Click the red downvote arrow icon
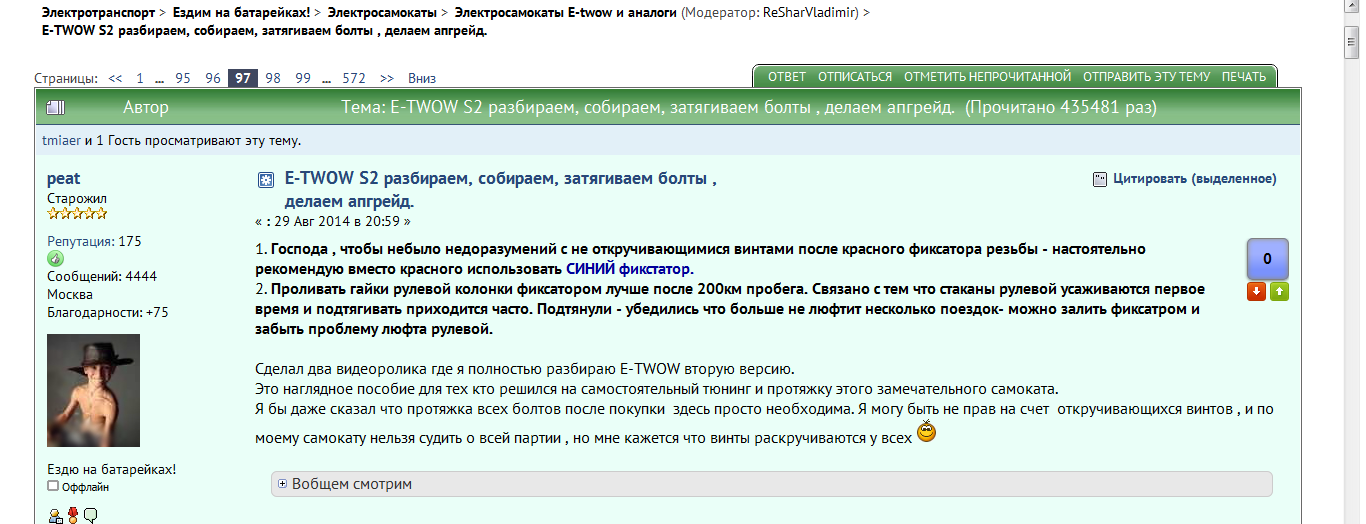Image resolution: width=1366 pixels, height=524 pixels. 1256,292
